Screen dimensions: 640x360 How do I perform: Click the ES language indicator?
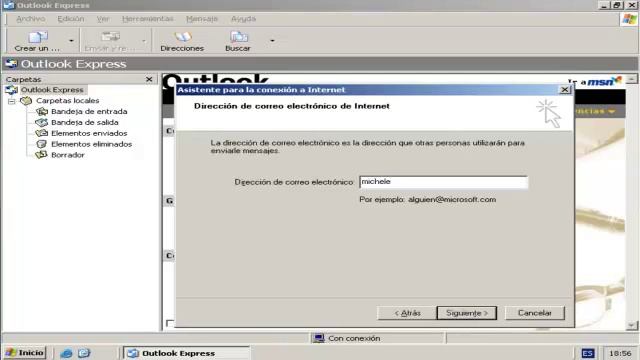click(x=588, y=353)
